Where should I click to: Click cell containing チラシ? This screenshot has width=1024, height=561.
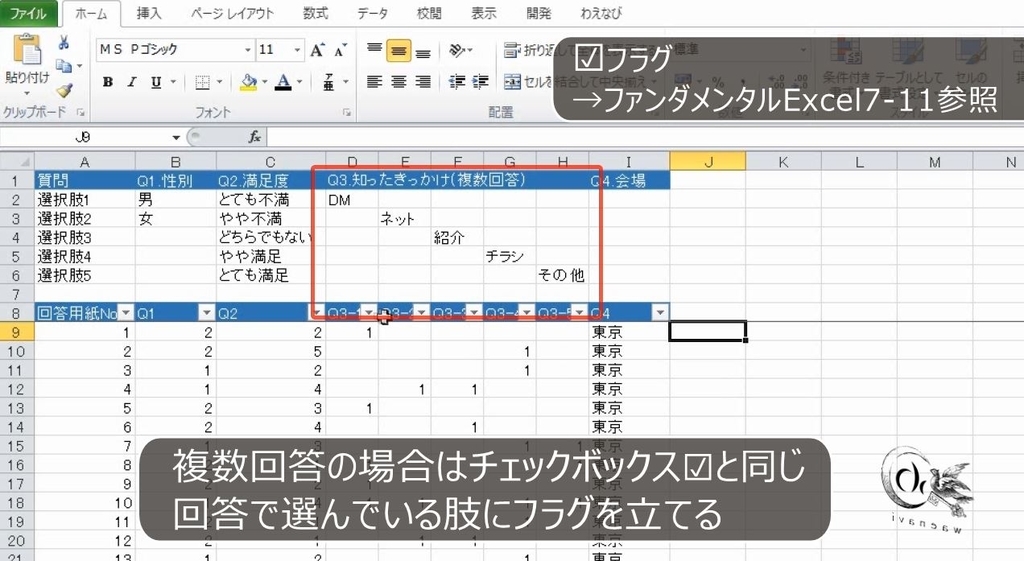[x=509, y=257]
